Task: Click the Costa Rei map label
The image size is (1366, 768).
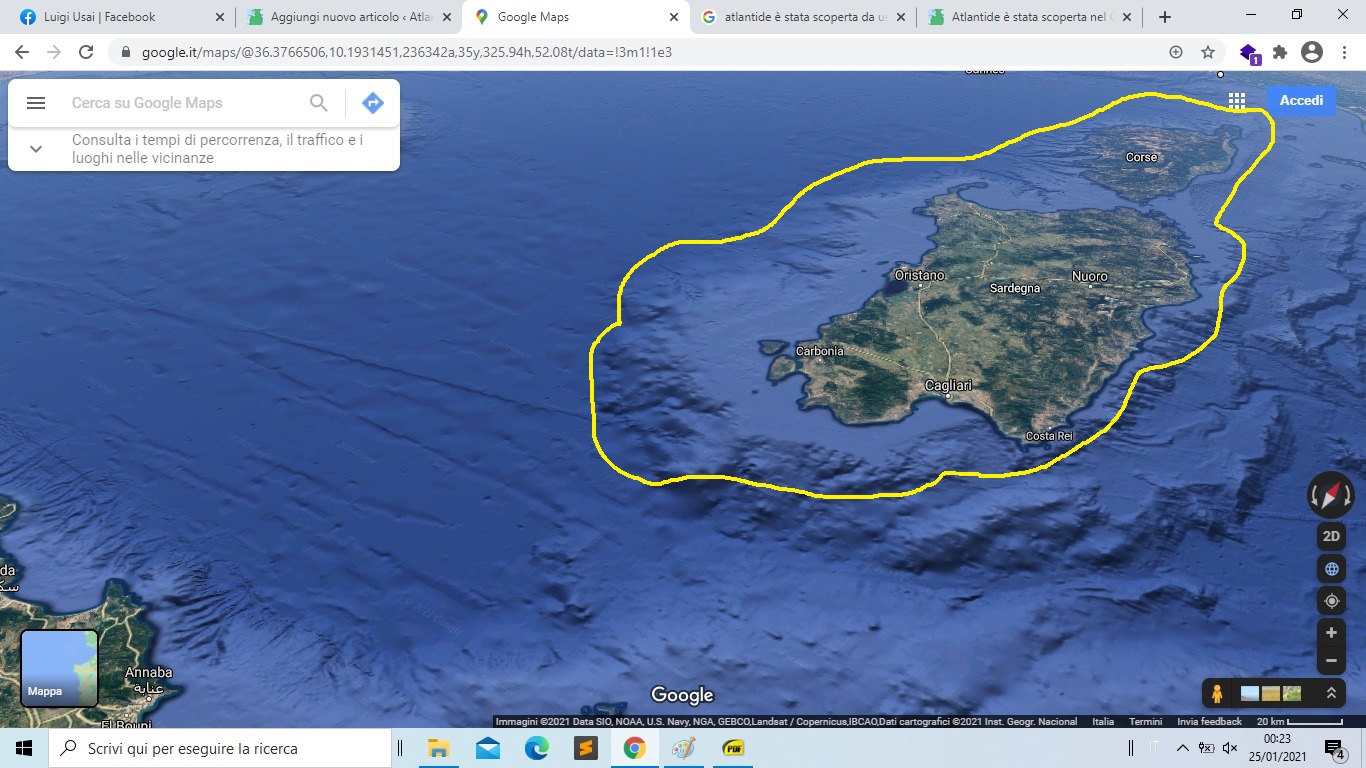Action: 1049,436
